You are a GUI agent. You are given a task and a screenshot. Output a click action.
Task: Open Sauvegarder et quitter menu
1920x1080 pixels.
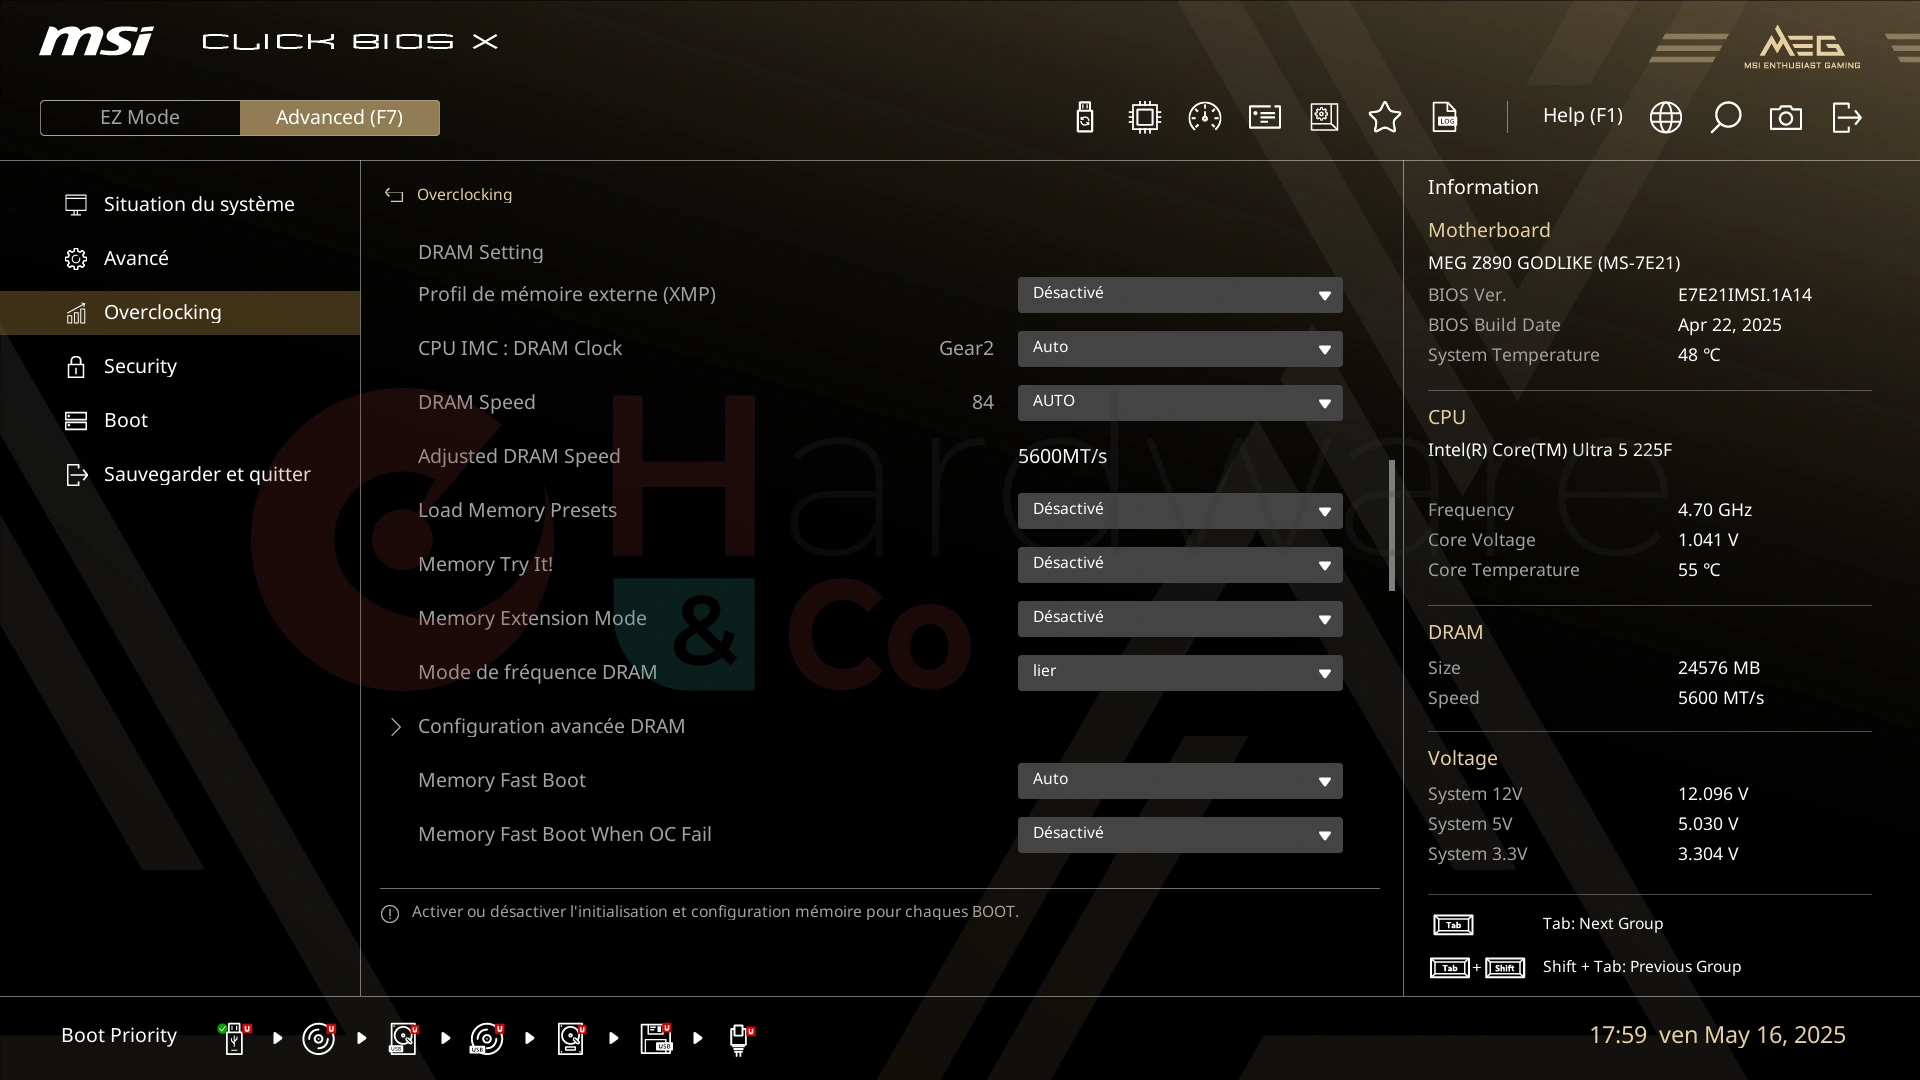(x=180, y=475)
